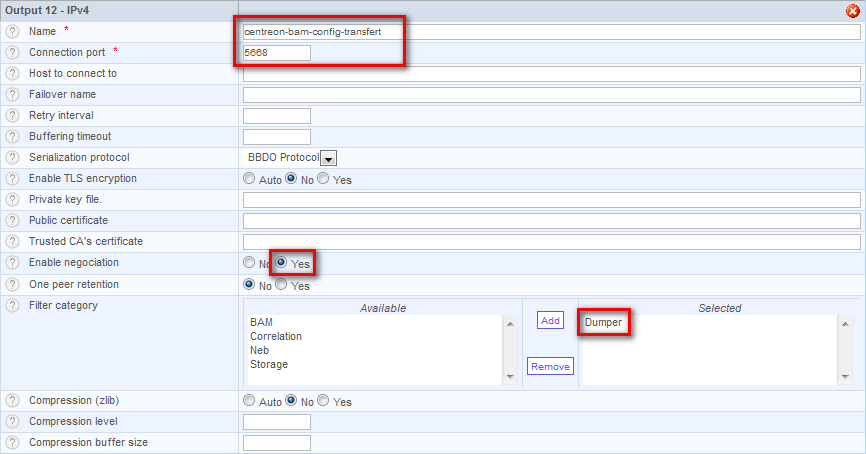866x454 pixels.
Task: Click help icon for Compression (zlib)
Action: (13, 401)
